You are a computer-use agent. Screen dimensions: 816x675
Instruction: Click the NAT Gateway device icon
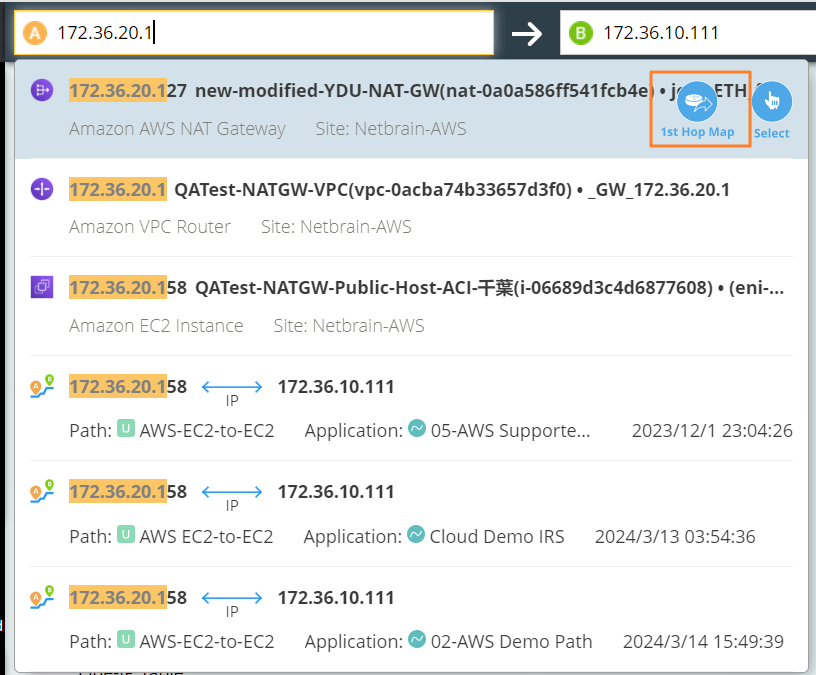[42, 90]
